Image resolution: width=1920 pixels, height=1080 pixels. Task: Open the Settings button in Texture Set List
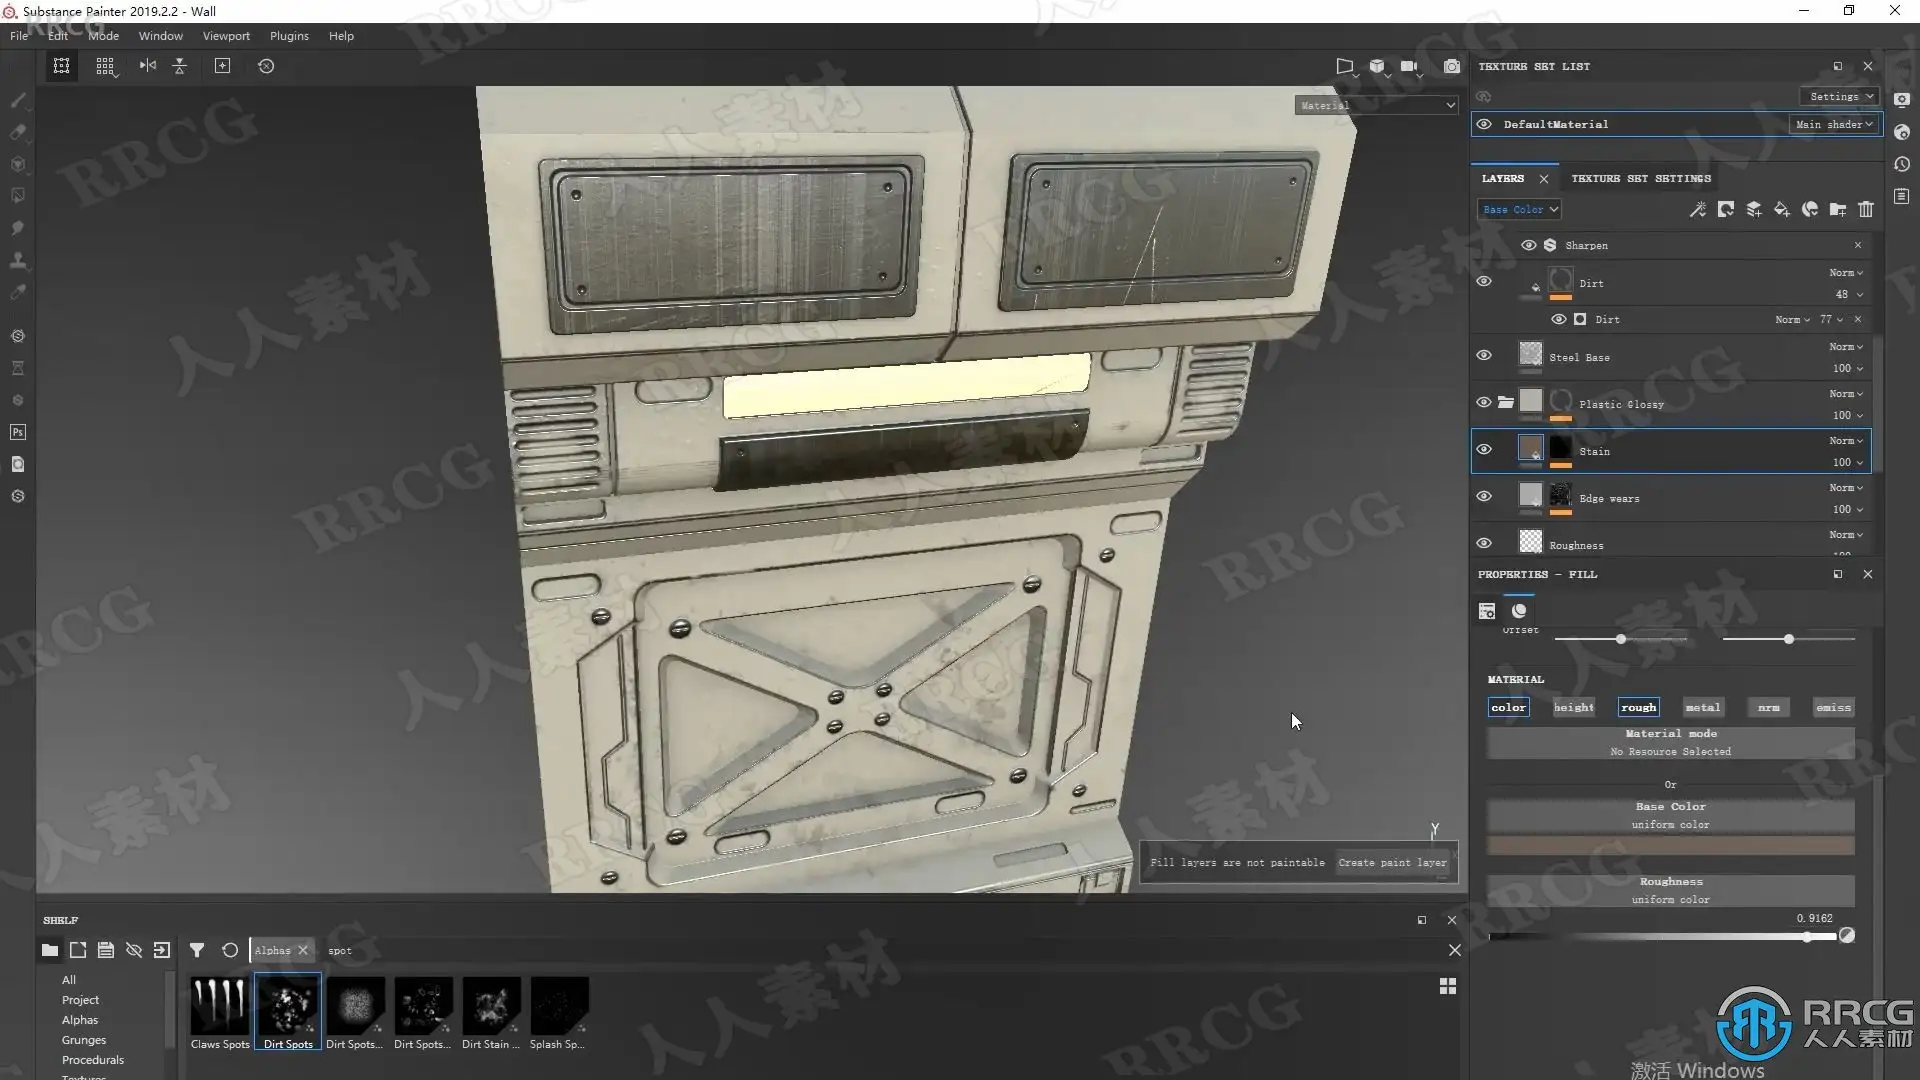click(1840, 96)
